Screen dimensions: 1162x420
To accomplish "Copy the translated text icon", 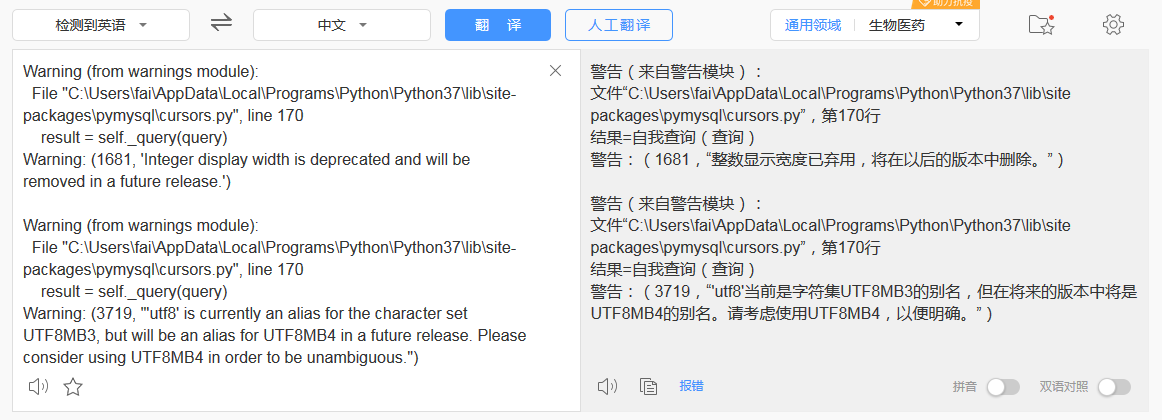I will [648, 386].
